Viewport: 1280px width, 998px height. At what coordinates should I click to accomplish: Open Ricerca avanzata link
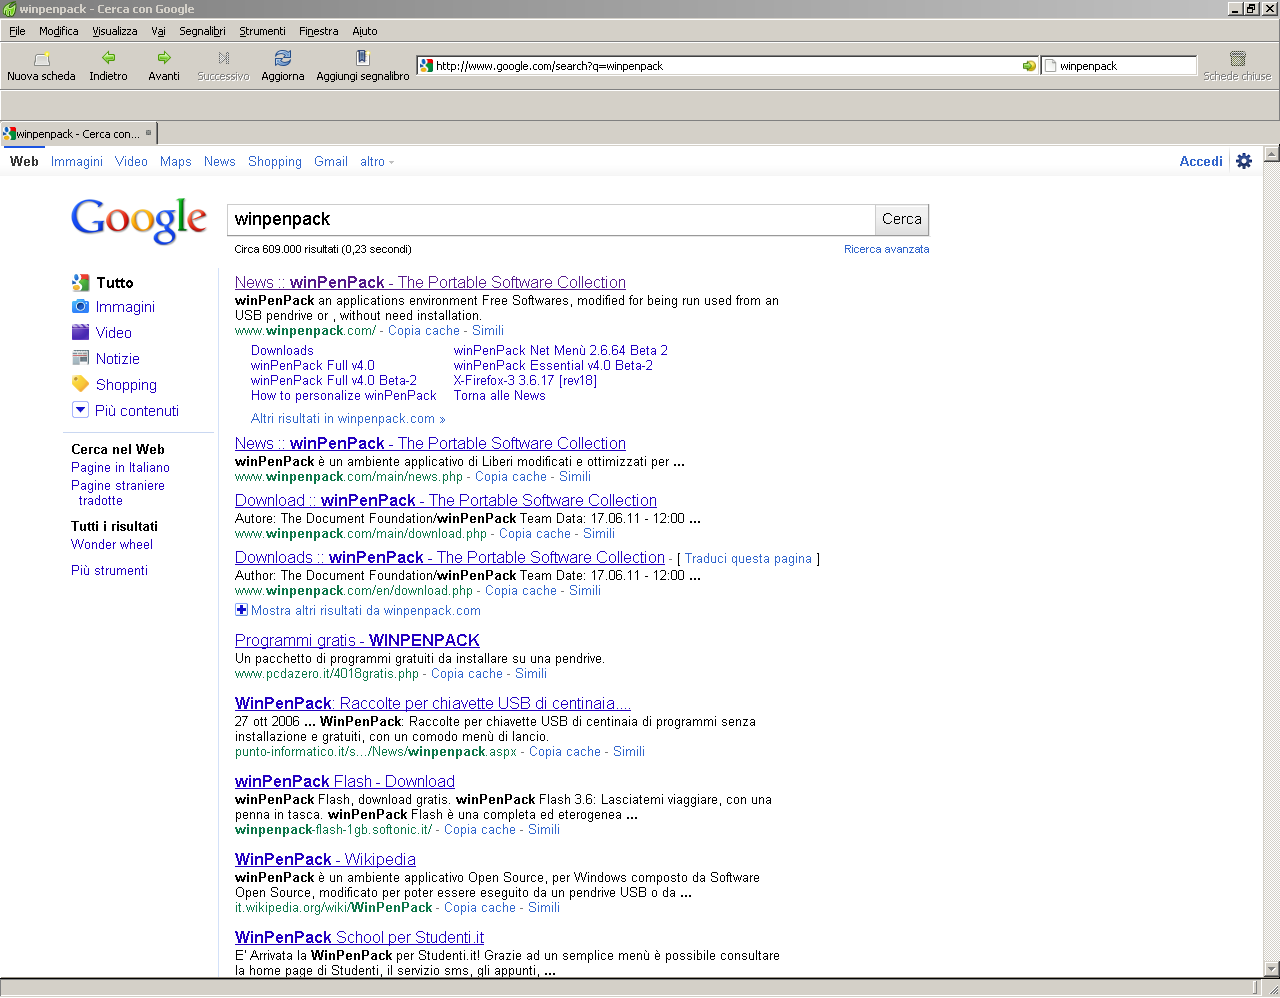[886, 250]
